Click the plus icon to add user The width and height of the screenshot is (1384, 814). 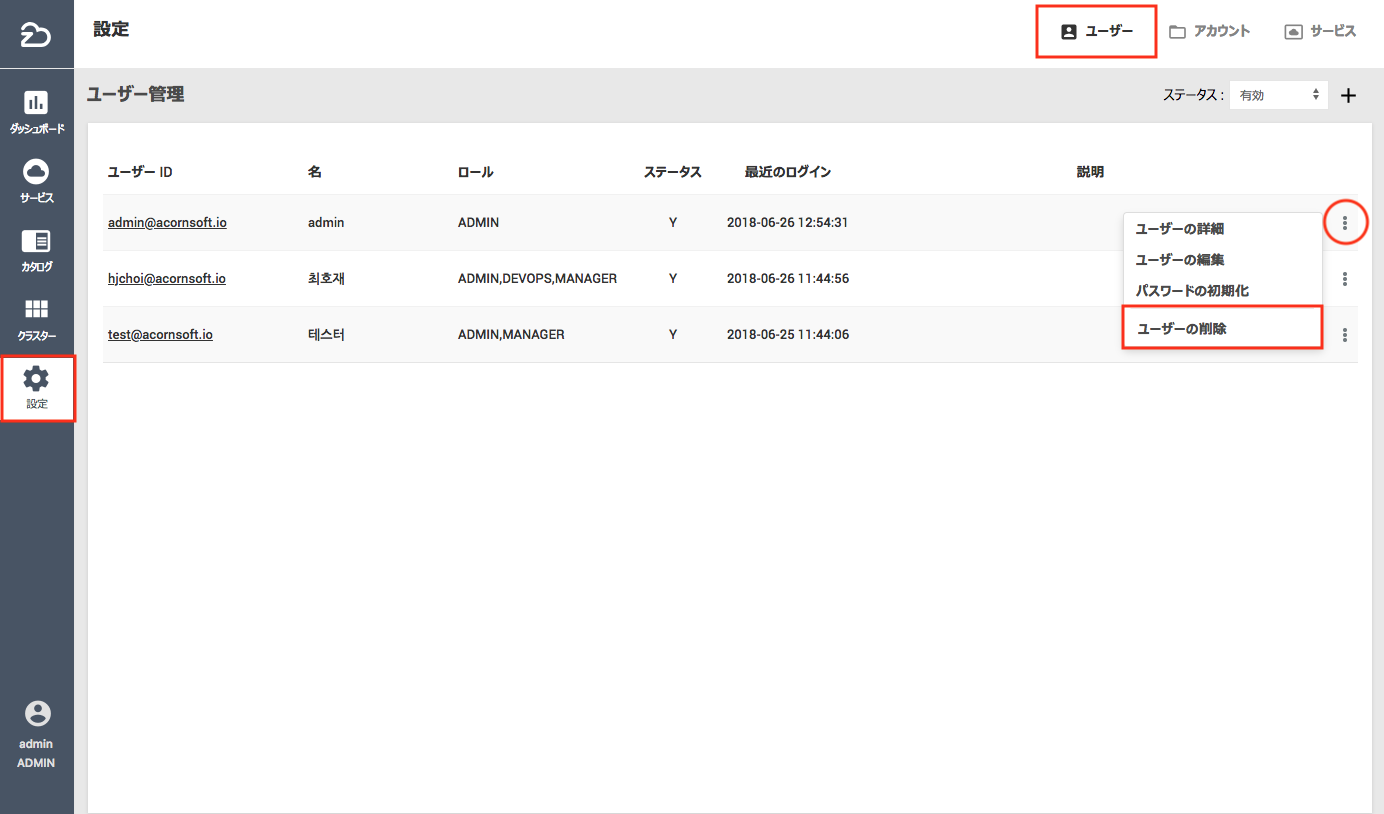(1348, 96)
